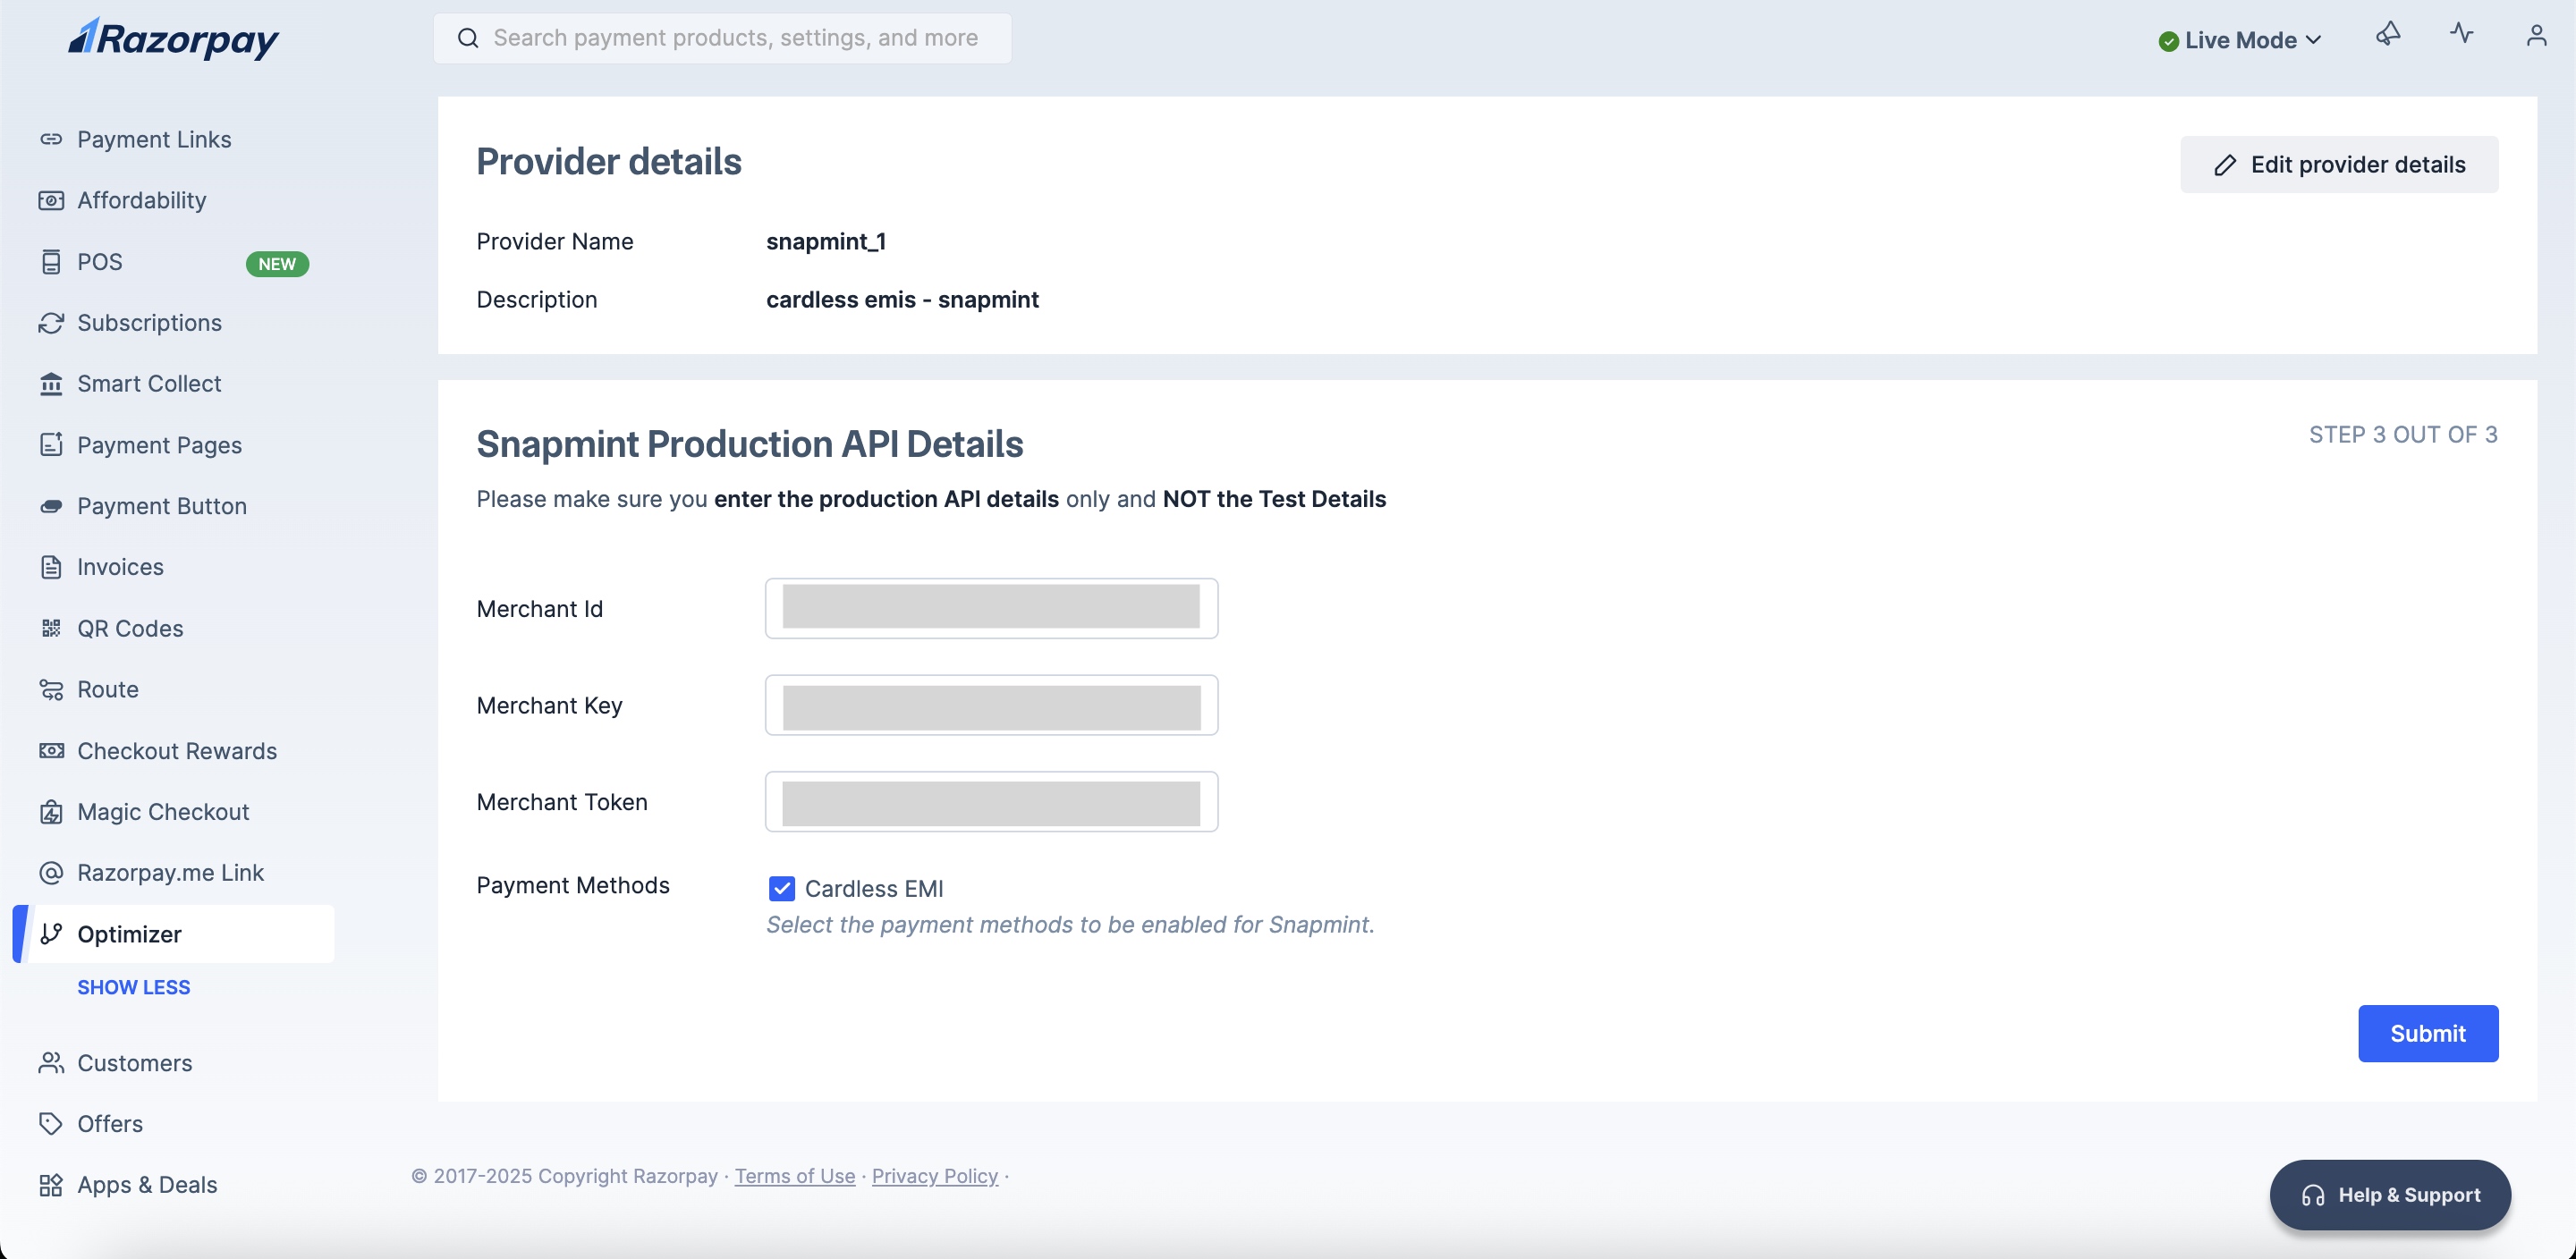Click the Payment Pages icon
The width and height of the screenshot is (2576, 1259).
click(51, 445)
